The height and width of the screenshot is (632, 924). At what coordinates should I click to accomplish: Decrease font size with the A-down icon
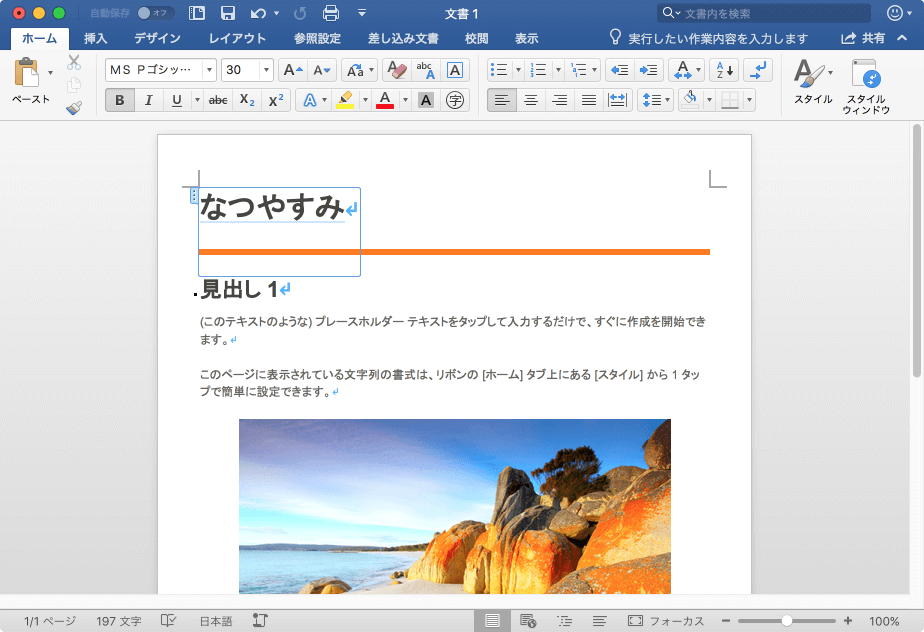pyautogui.click(x=322, y=70)
